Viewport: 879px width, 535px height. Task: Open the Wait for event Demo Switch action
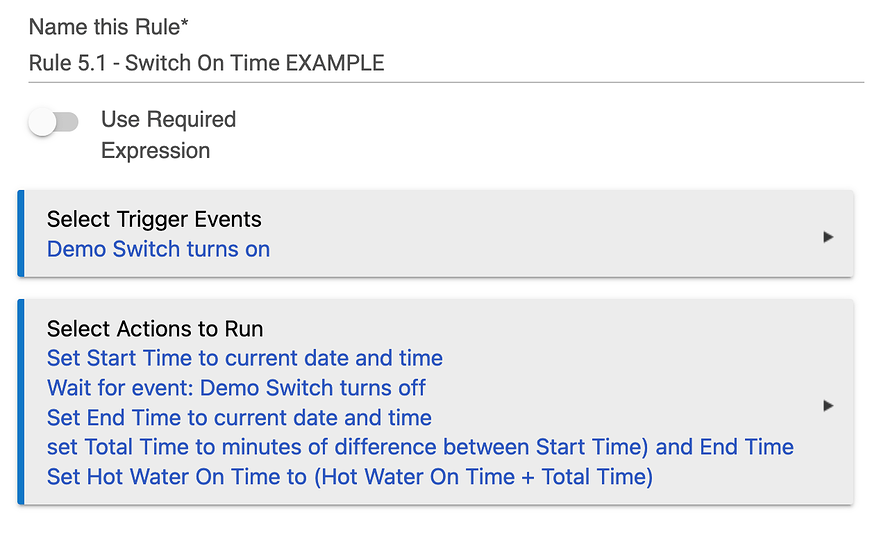[x=236, y=387]
